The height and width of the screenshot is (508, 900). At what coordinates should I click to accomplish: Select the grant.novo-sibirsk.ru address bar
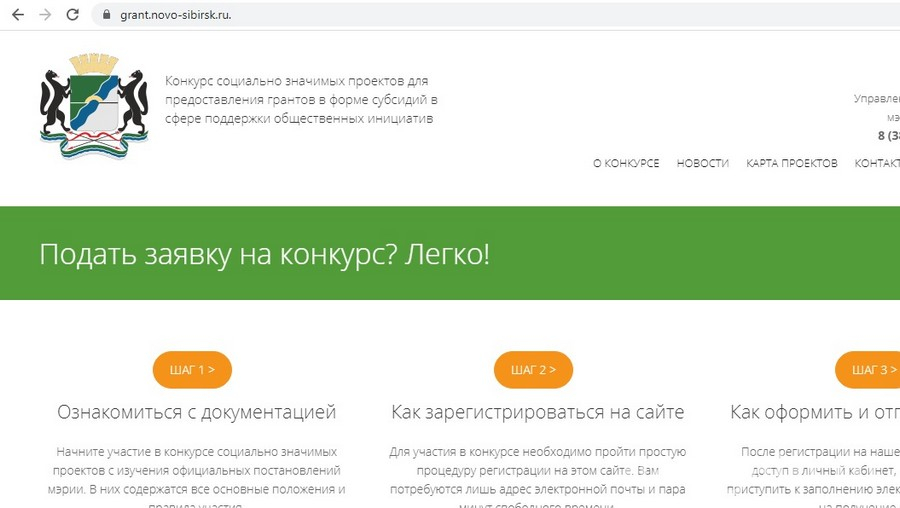pyautogui.click(x=400, y=15)
